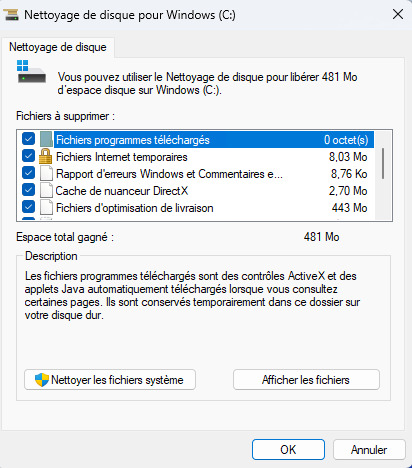Toggle the Rapport d'erreurs Windows checkbox
This screenshot has height=468, width=412.
[x=28, y=173]
